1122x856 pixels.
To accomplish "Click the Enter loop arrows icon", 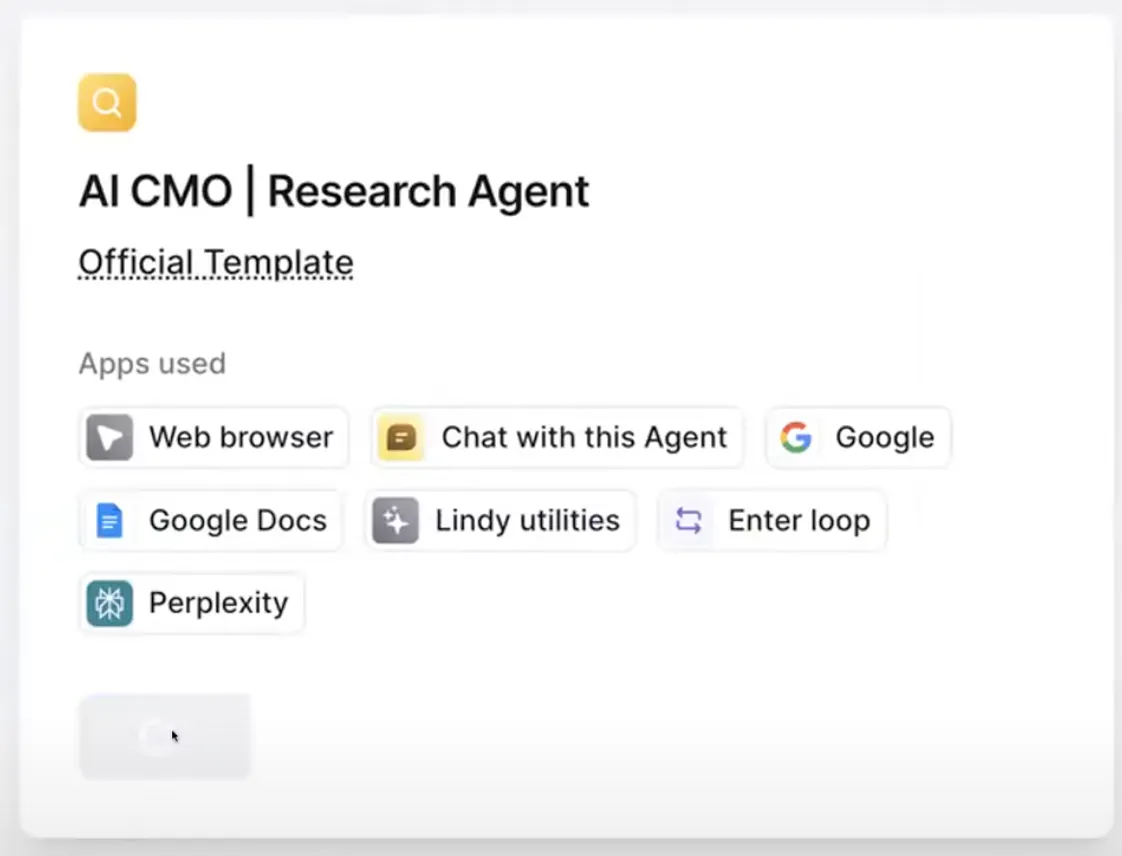I will [x=688, y=521].
